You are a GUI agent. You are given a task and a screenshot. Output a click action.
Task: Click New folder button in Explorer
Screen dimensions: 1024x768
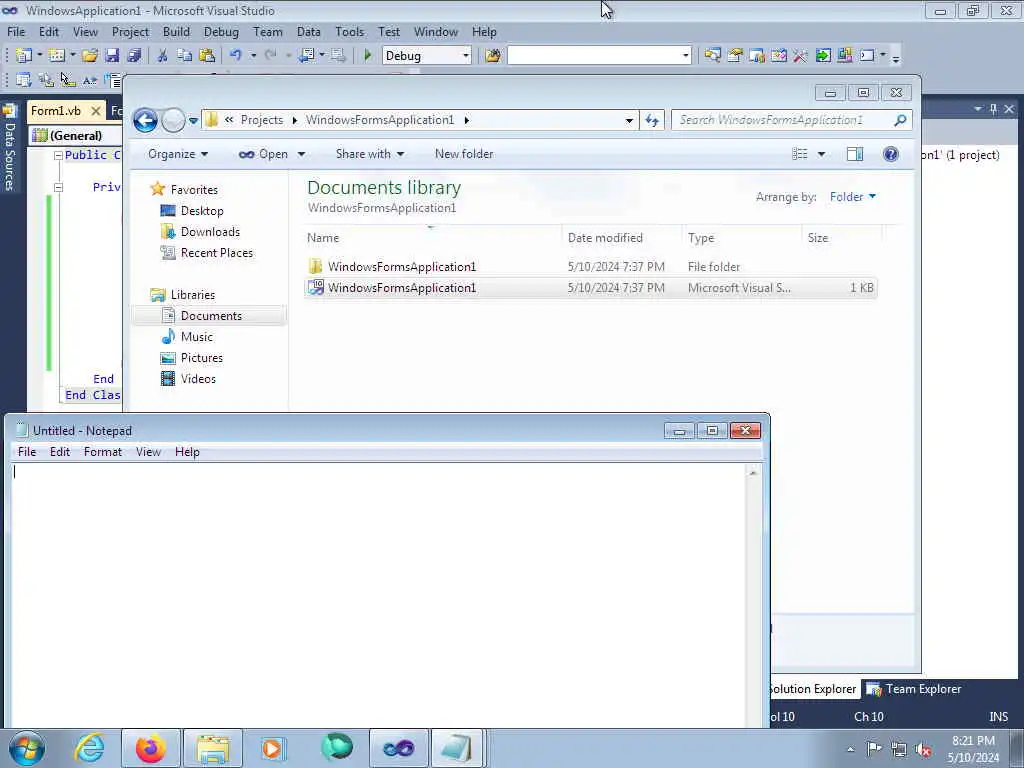click(x=464, y=154)
